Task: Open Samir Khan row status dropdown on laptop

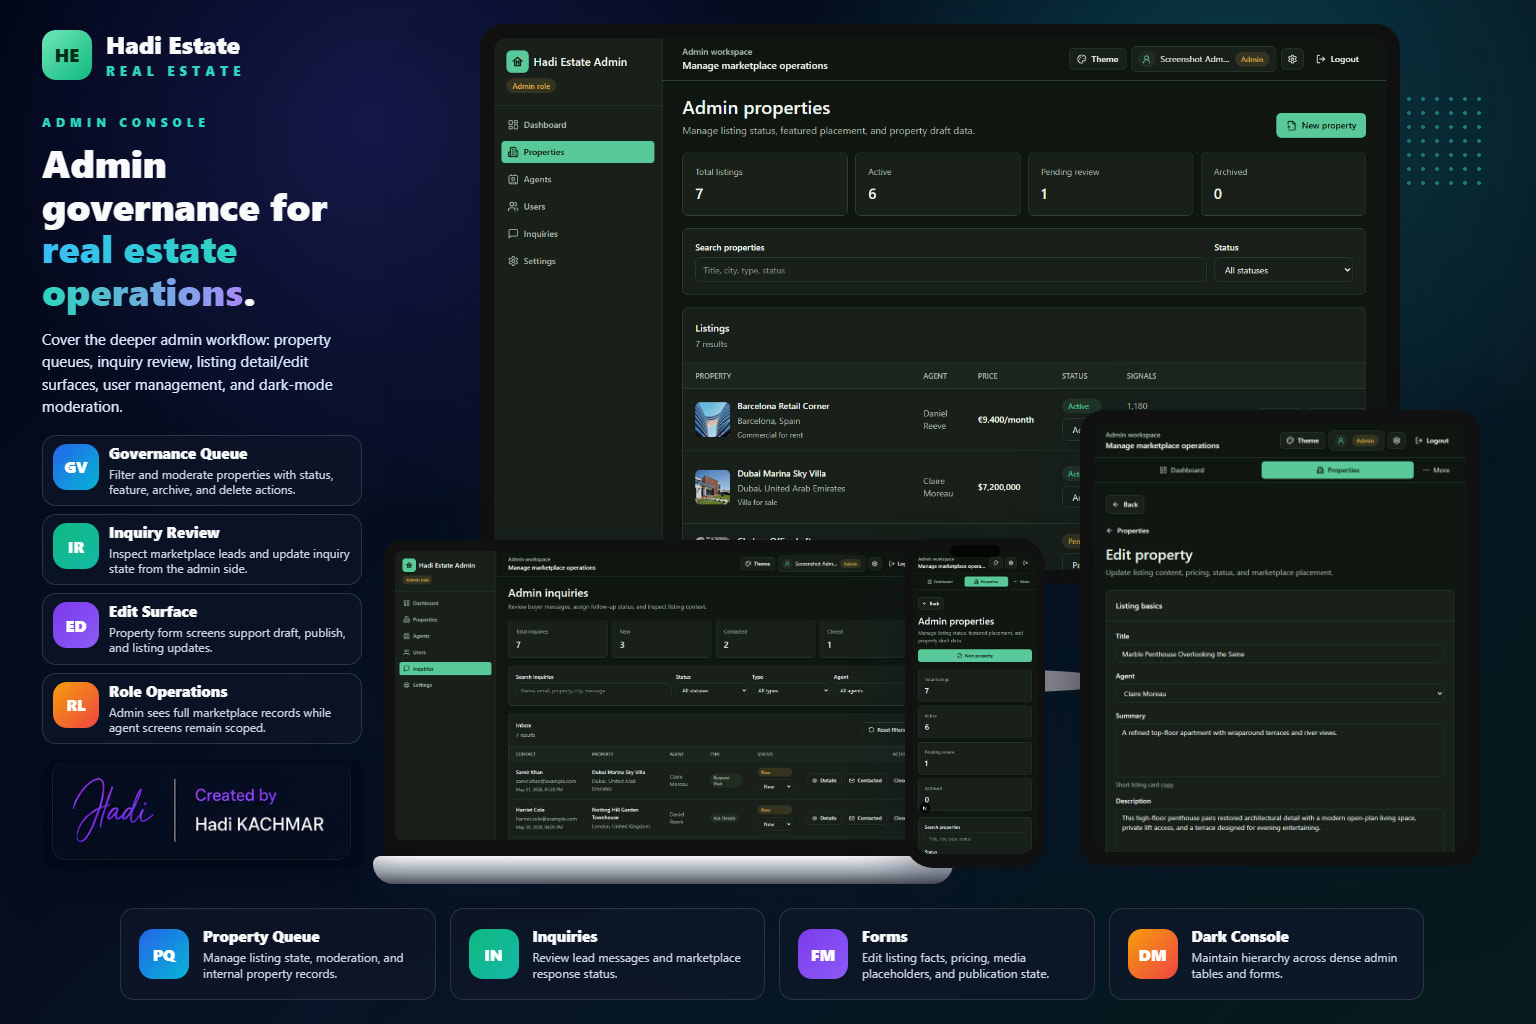Action: [776, 787]
